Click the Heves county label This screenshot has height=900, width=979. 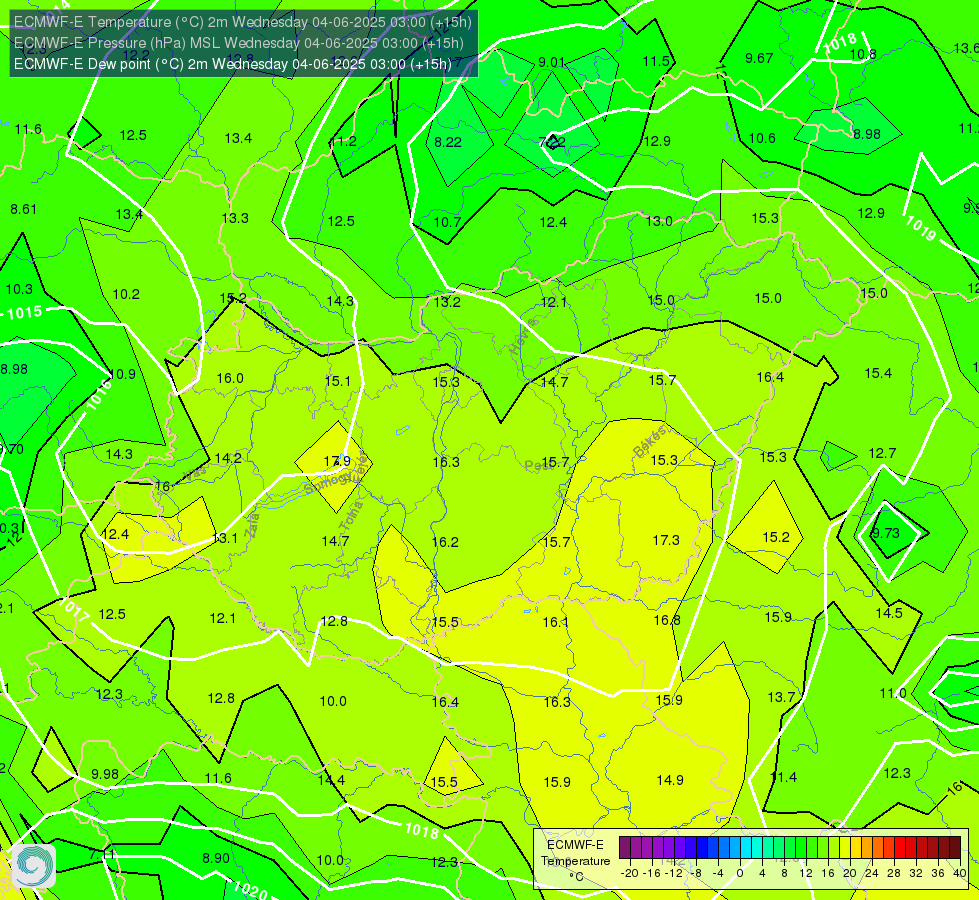[523, 336]
